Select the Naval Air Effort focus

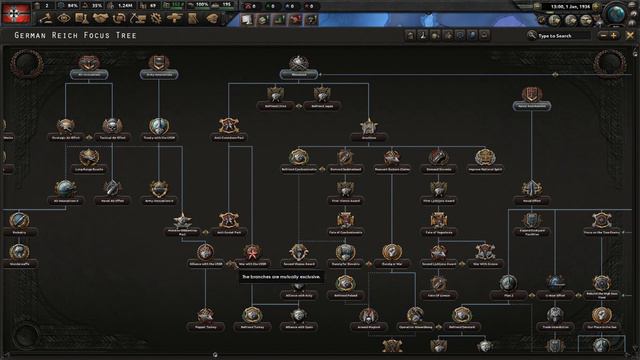tap(112, 193)
